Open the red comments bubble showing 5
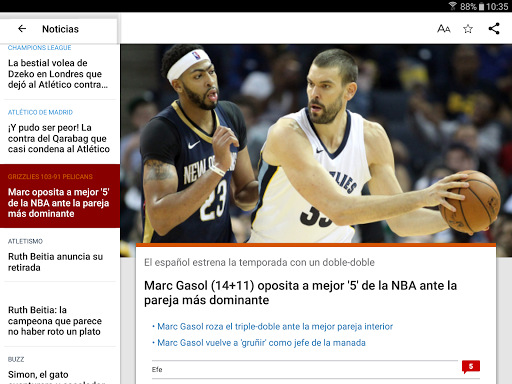 [x=471, y=367]
